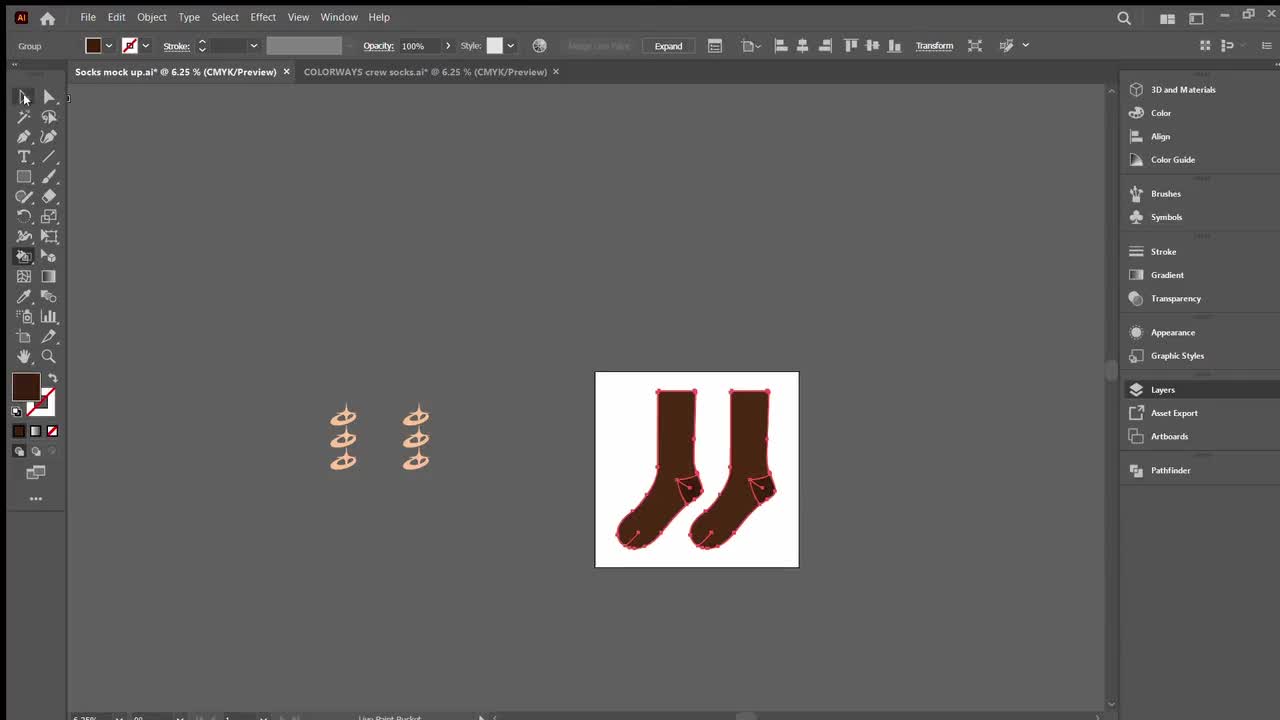Set paint mode to Color

pos(19,431)
